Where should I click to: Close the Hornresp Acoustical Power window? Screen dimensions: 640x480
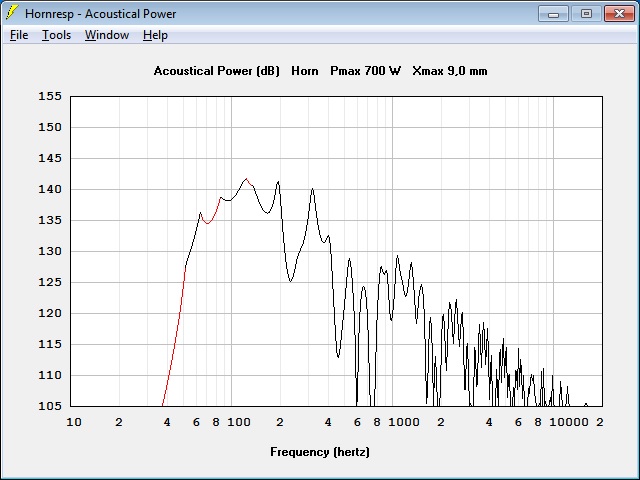pyautogui.click(x=619, y=14)
